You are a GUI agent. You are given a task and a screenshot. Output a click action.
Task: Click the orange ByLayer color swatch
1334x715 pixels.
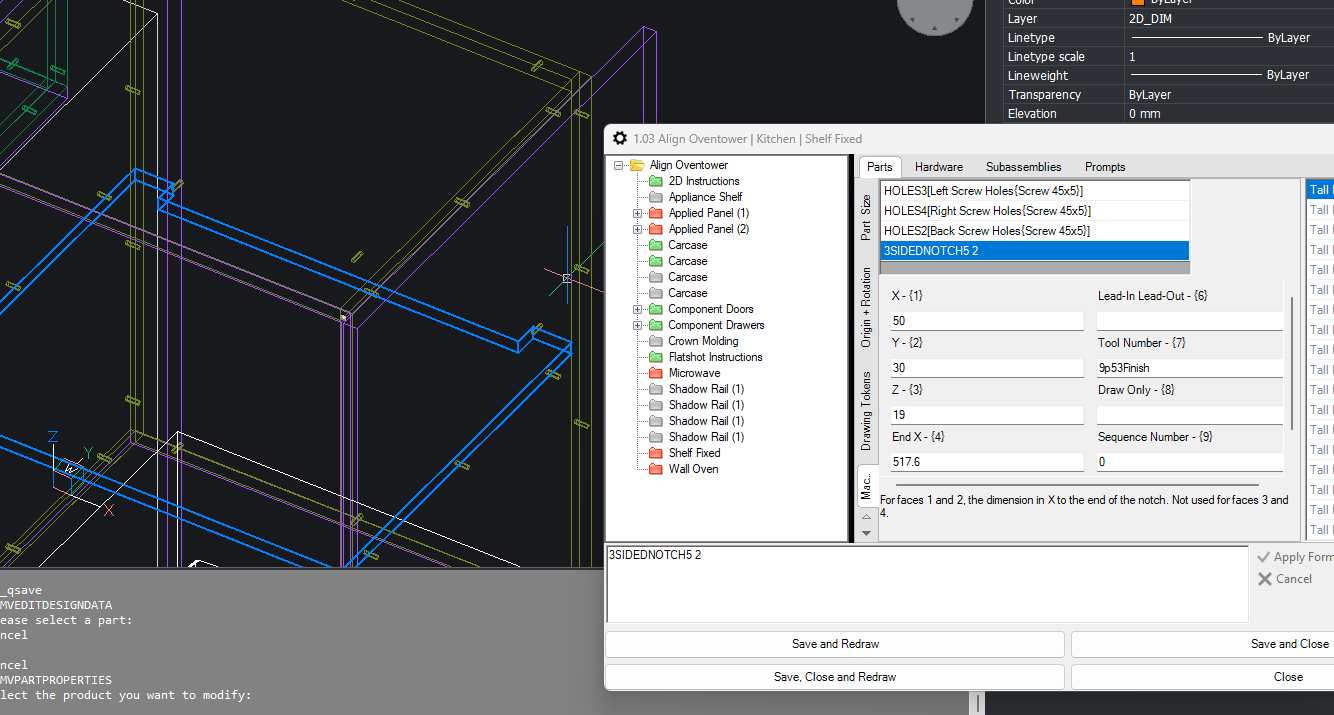pos(1137,3)
